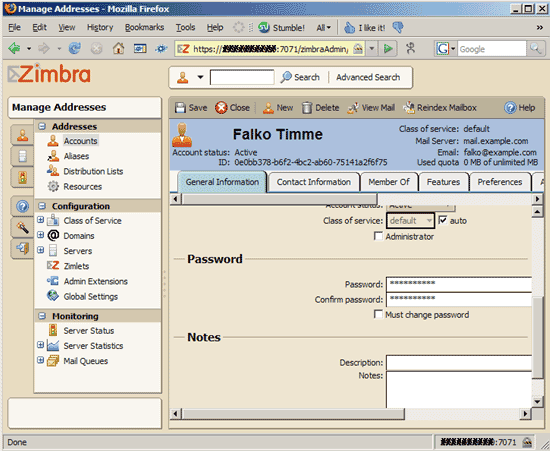Click the Search button
This screenshot has height=451, width=550.
(300, 77)
